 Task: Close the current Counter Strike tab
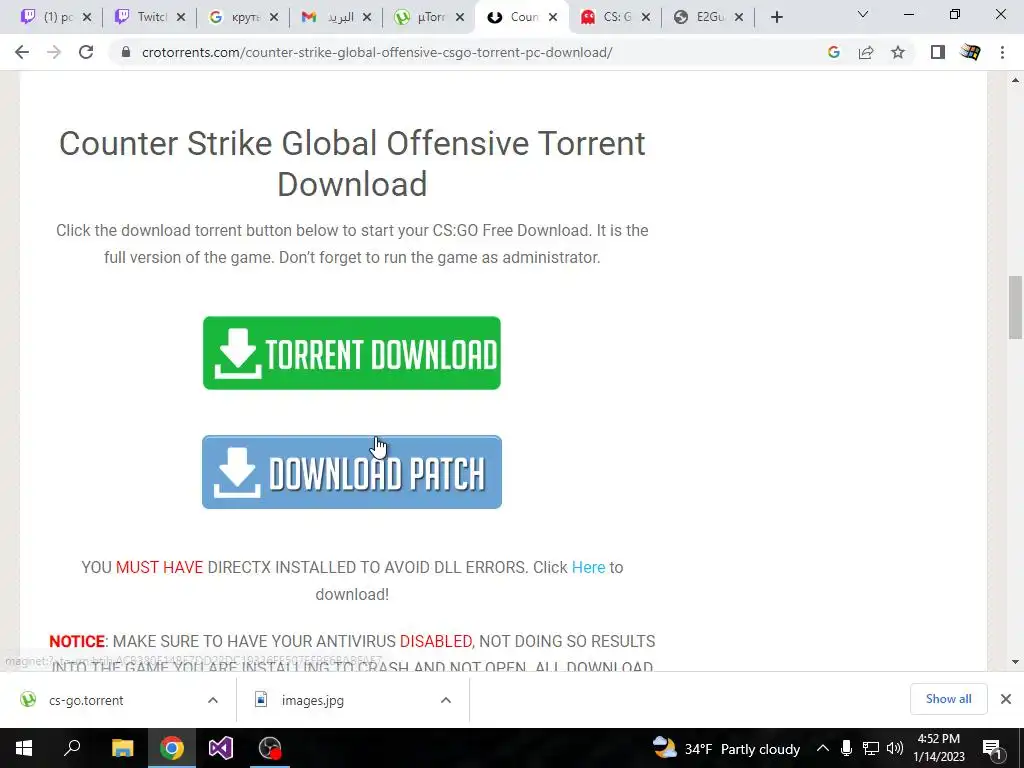tap(553, 17)
